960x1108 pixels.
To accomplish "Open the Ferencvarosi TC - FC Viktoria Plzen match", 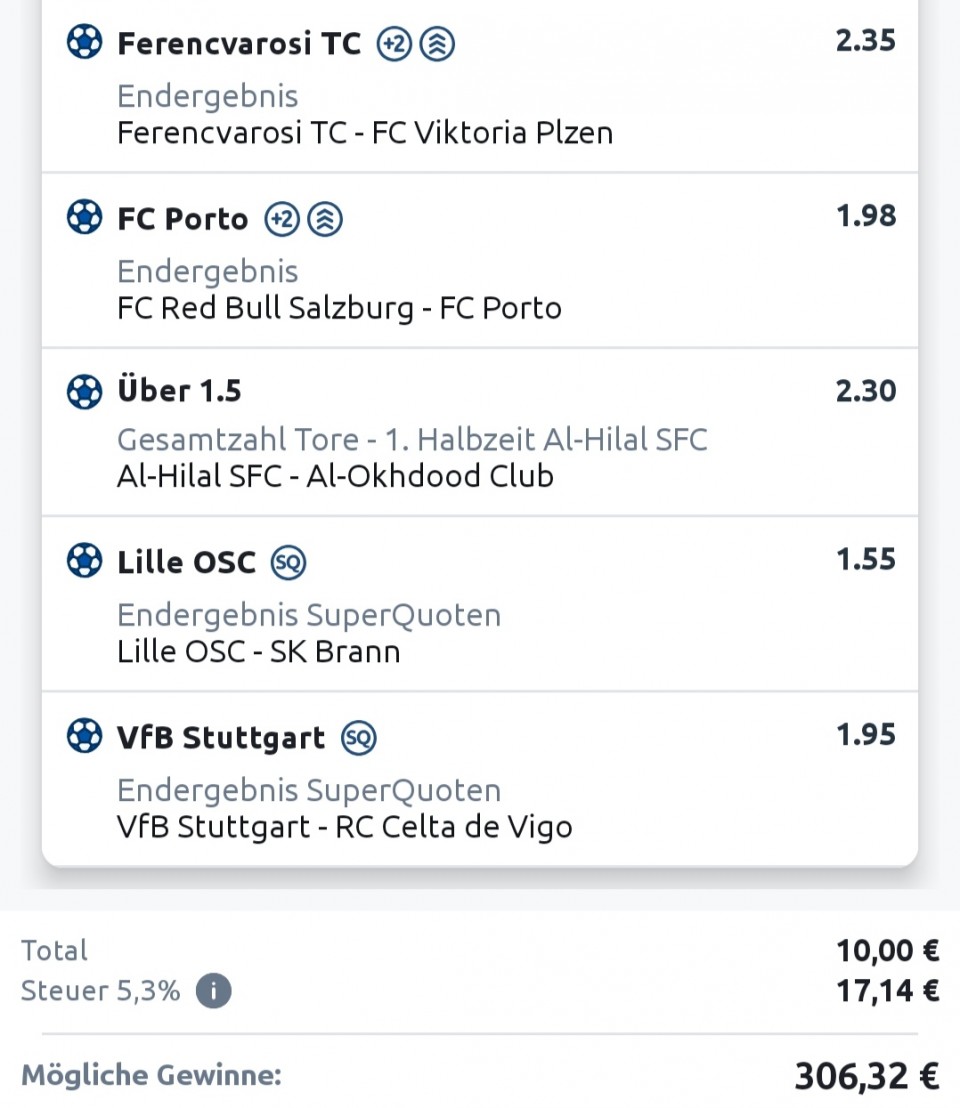I will coord(365,132).
